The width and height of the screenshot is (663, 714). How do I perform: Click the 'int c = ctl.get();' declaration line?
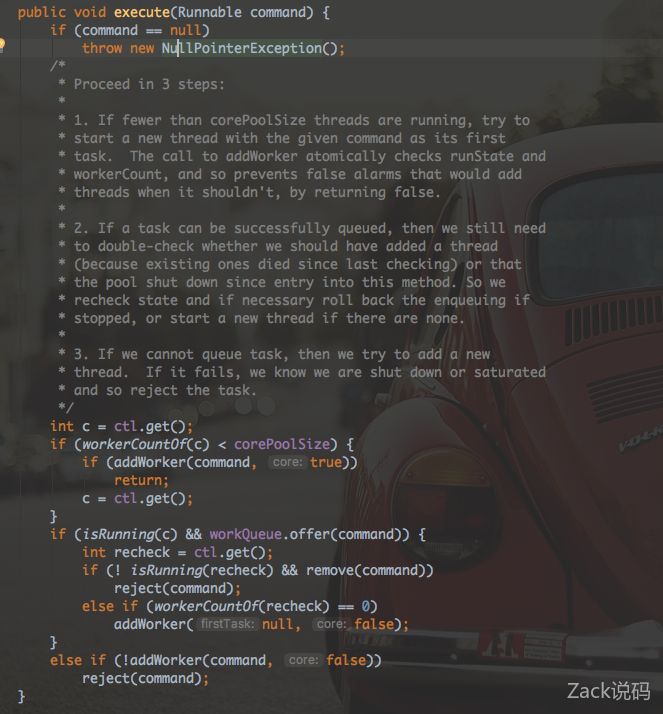click(122, 426)
